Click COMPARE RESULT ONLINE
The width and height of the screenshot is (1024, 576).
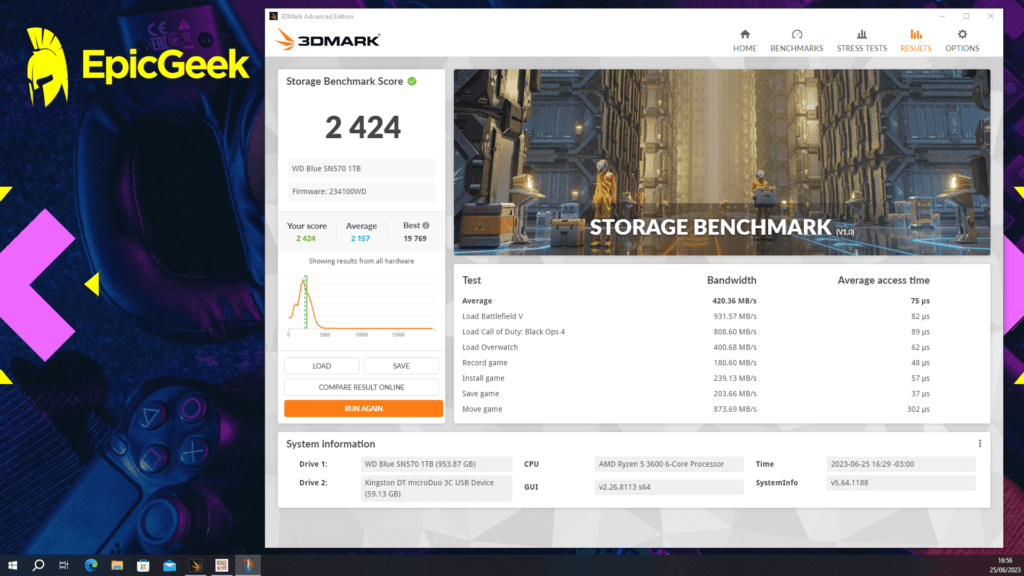(x=362, y=386)
